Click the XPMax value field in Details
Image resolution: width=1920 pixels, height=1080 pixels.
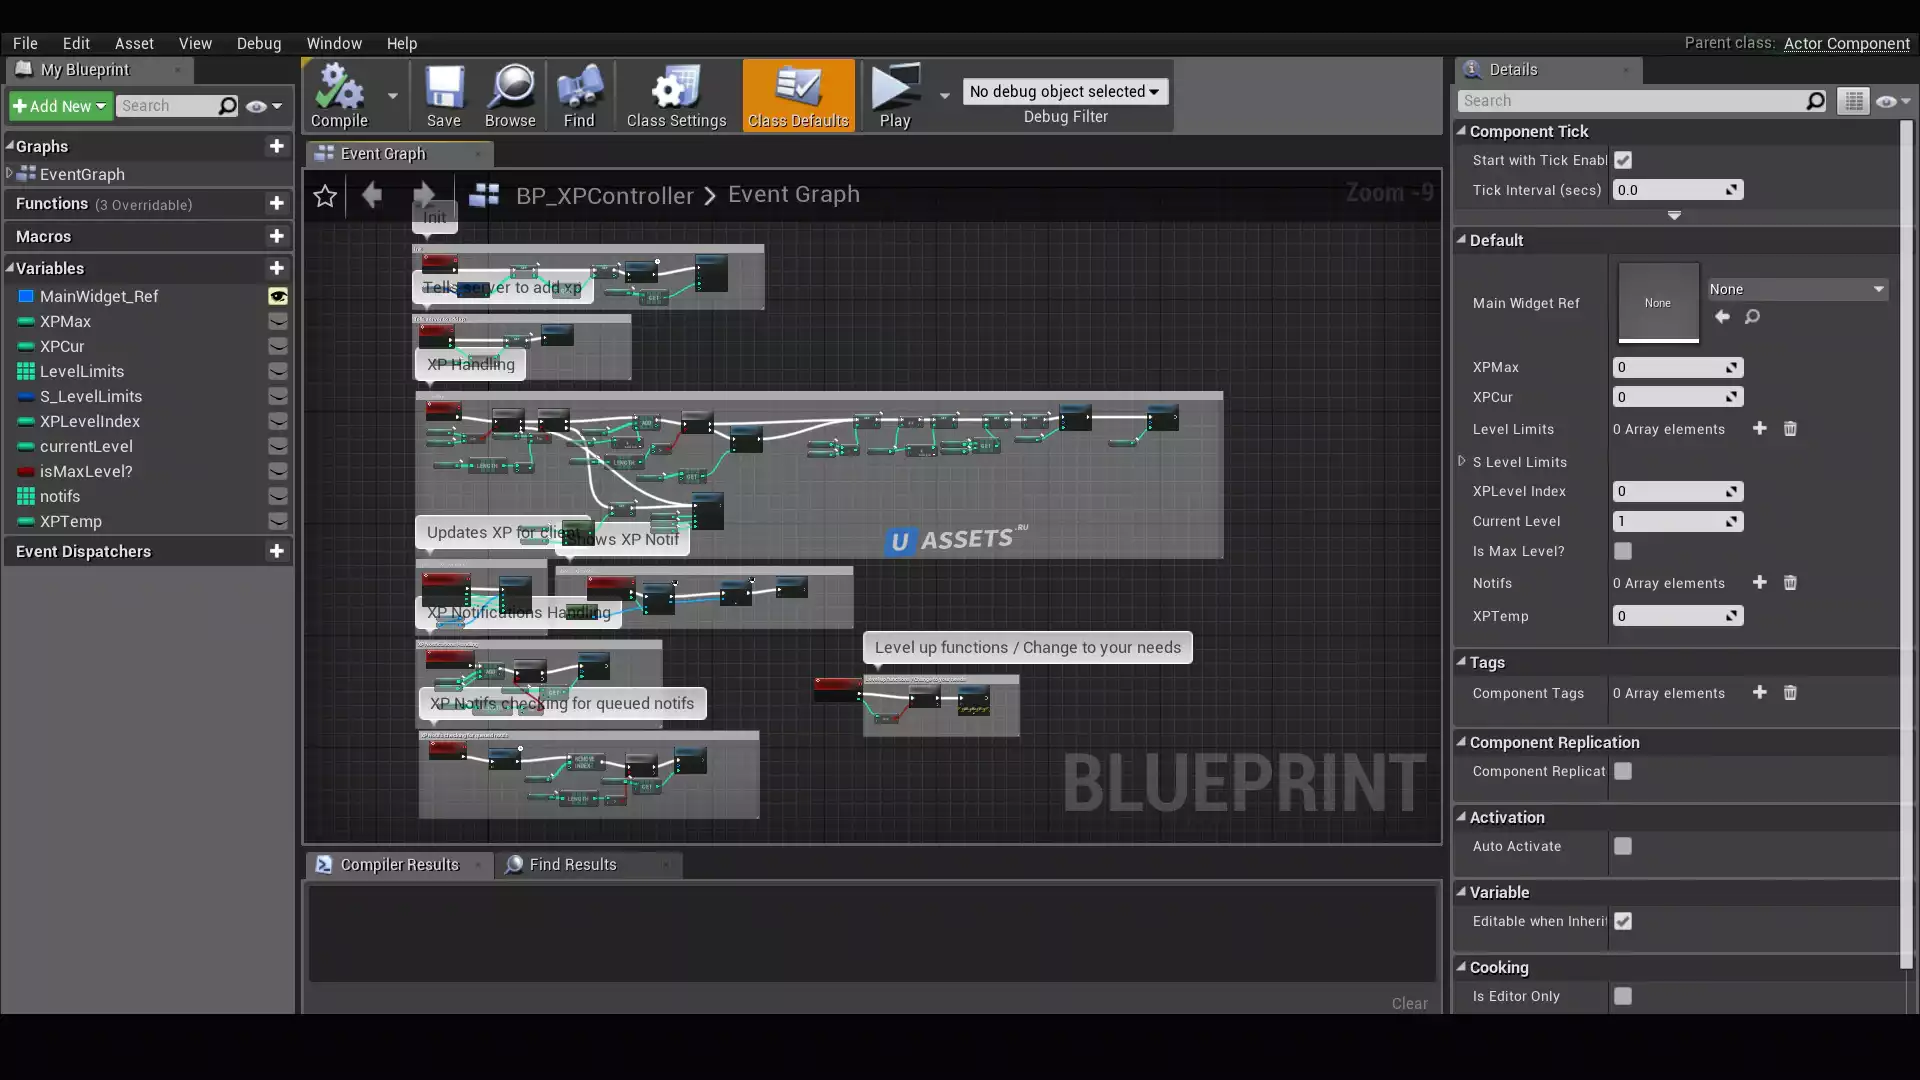(x=1669, y=367)
